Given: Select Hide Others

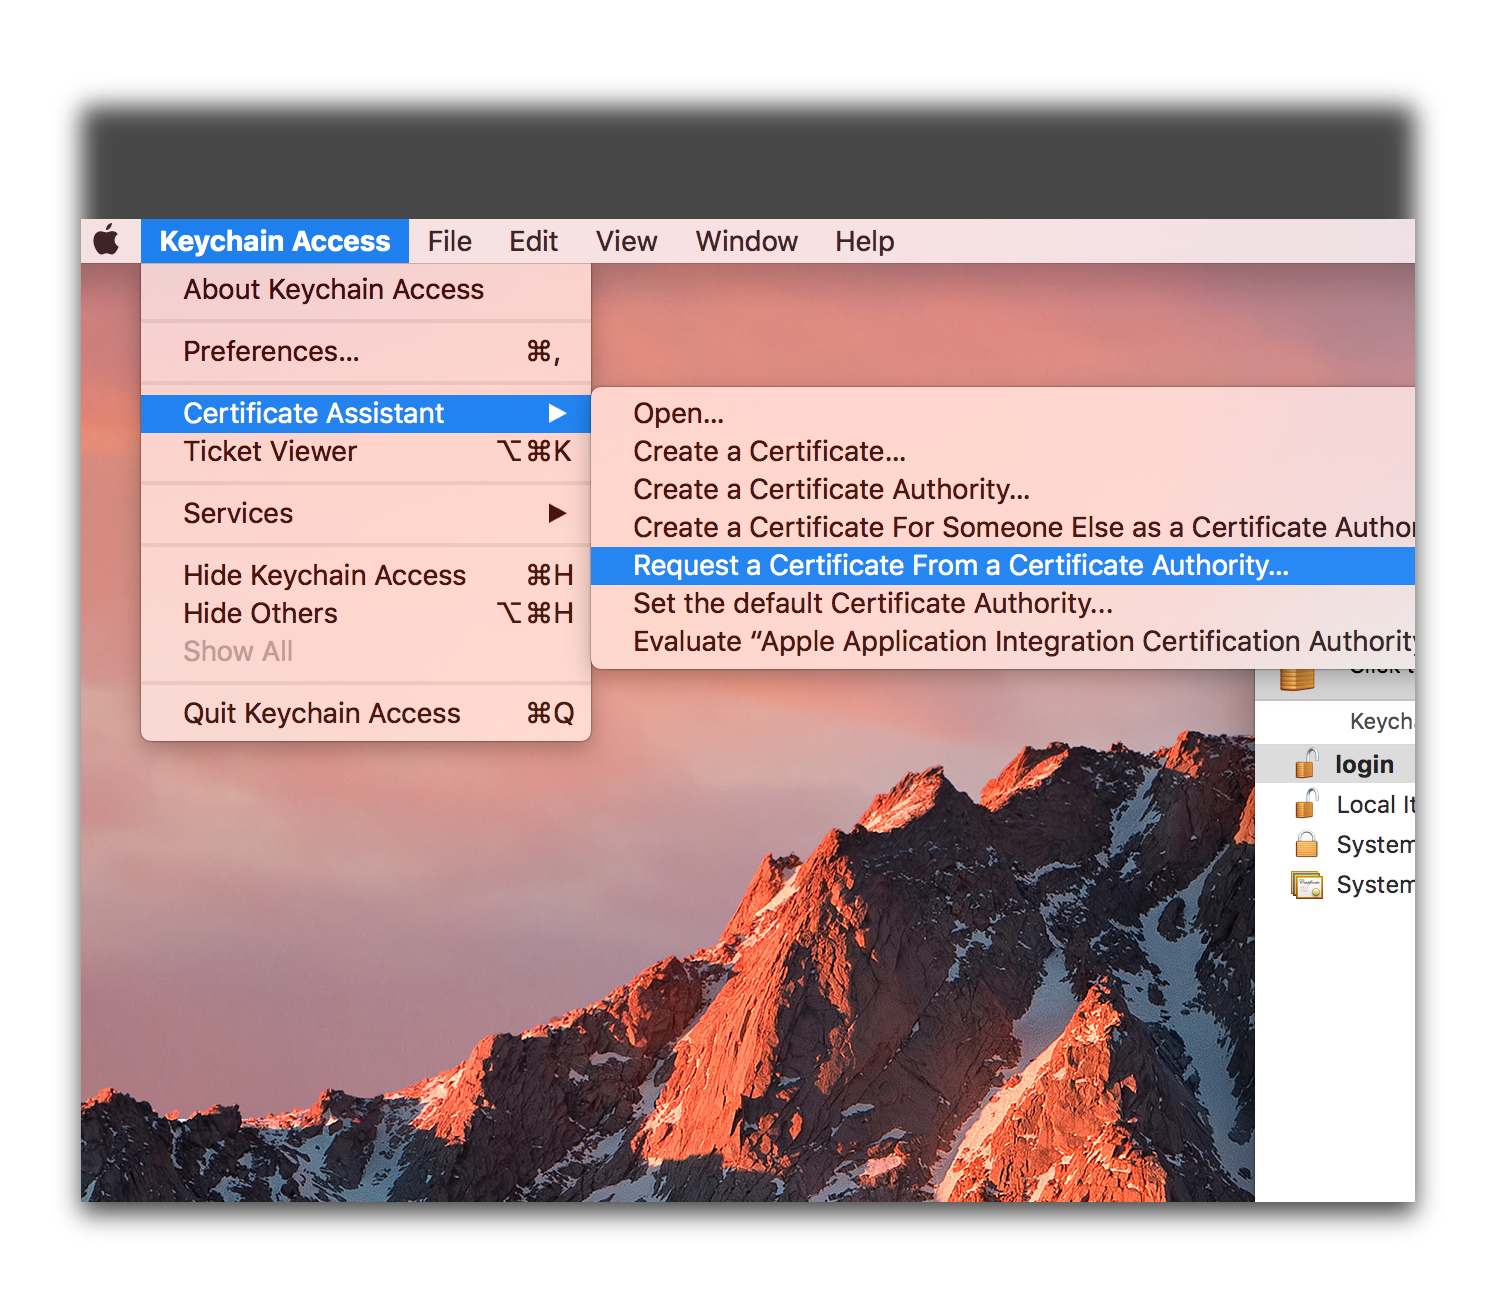Looking at the screenshot, I should [x=260, y=613].
